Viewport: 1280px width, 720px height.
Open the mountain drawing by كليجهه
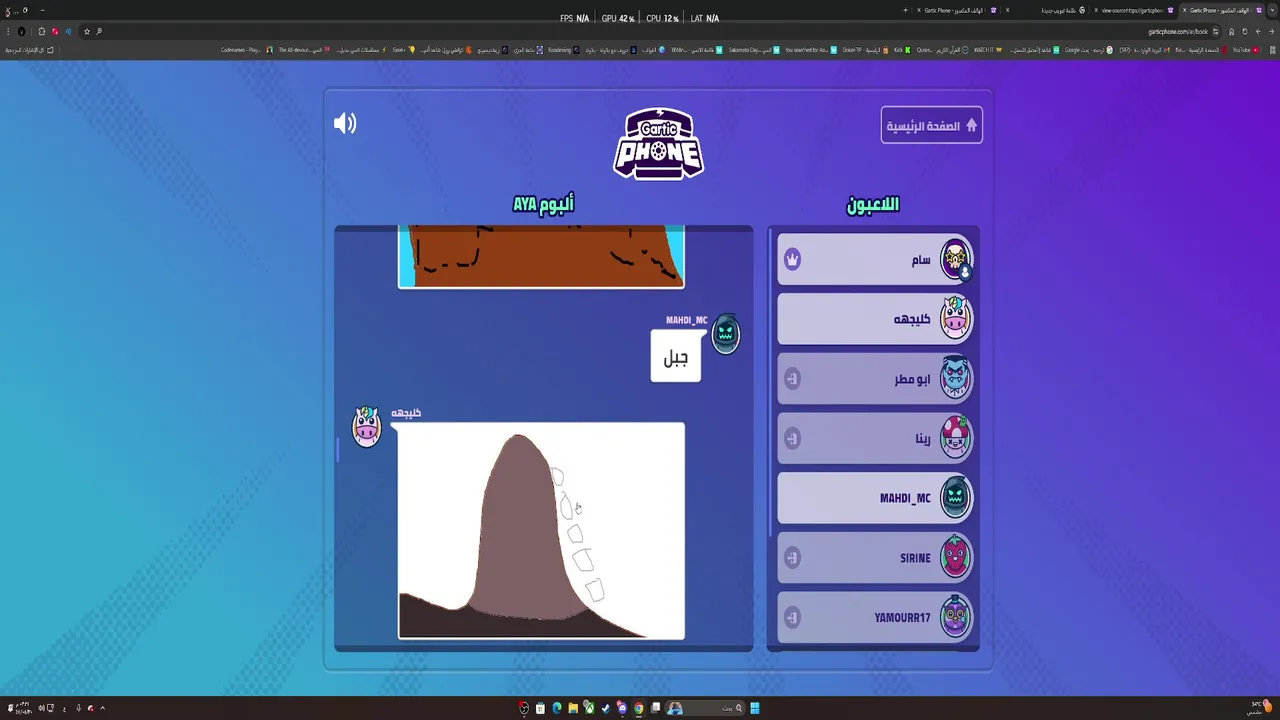[541, 530]
